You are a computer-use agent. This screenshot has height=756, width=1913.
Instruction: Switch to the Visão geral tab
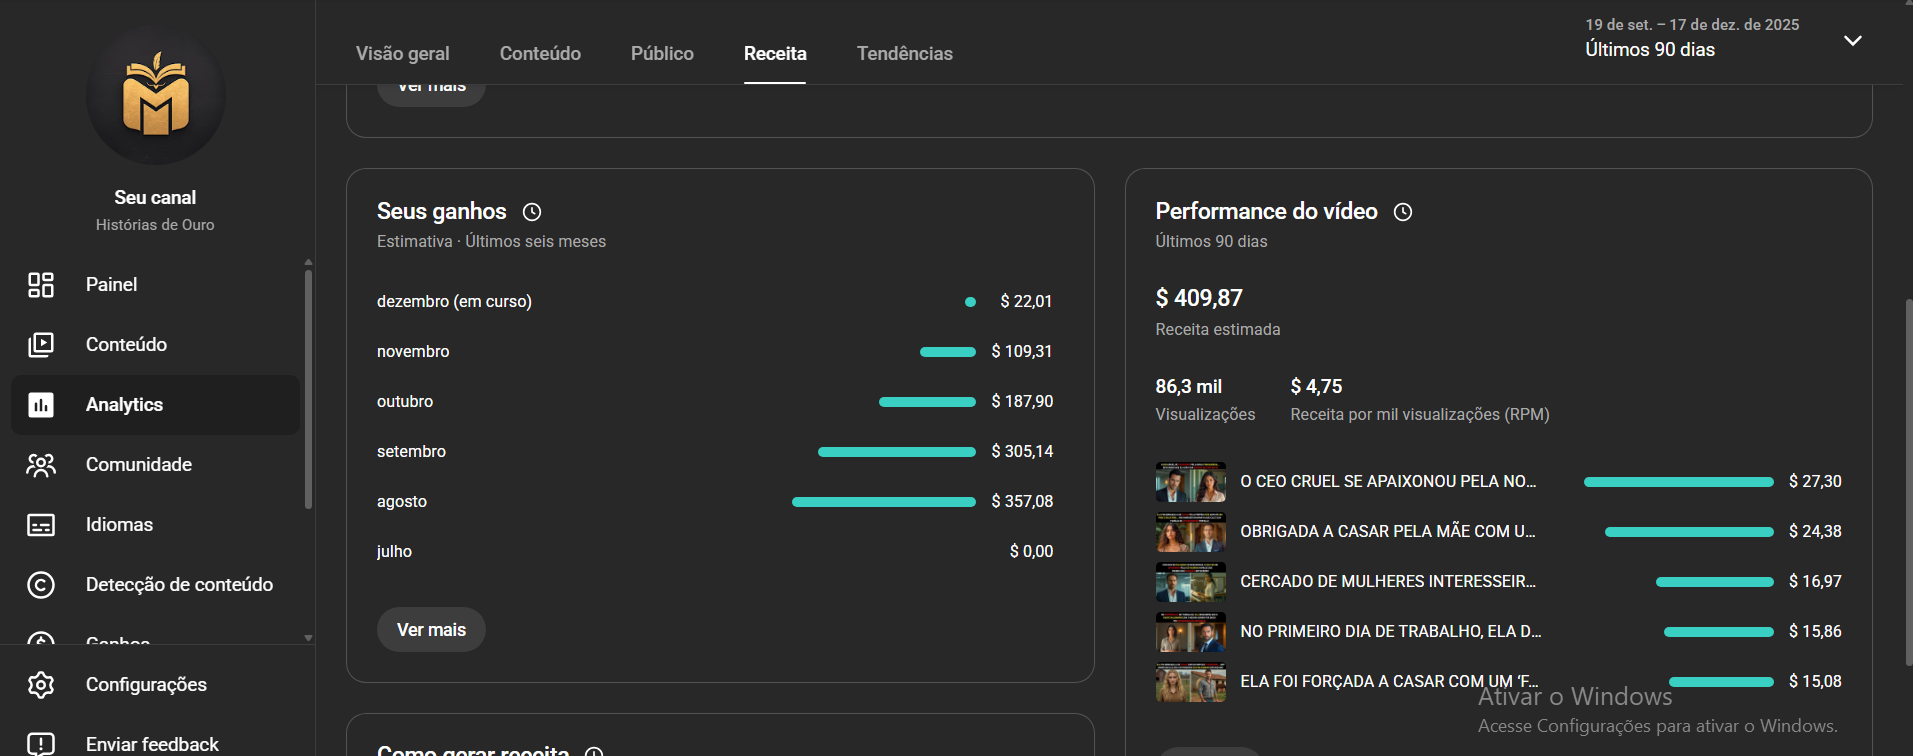pos(402,54)
